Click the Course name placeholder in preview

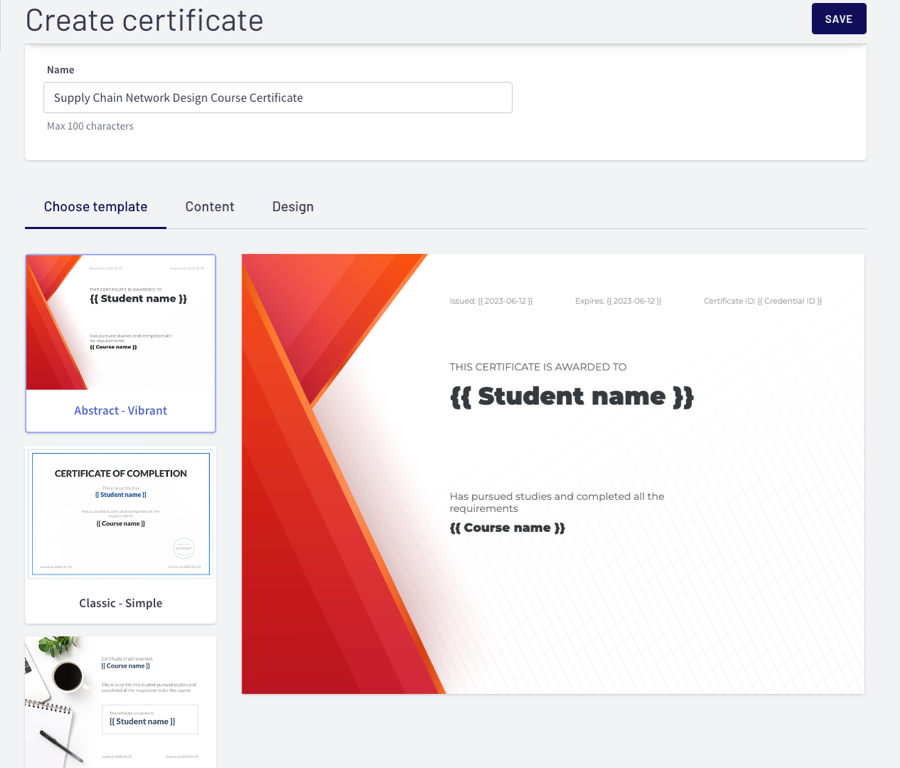click(x=507, y=528)
